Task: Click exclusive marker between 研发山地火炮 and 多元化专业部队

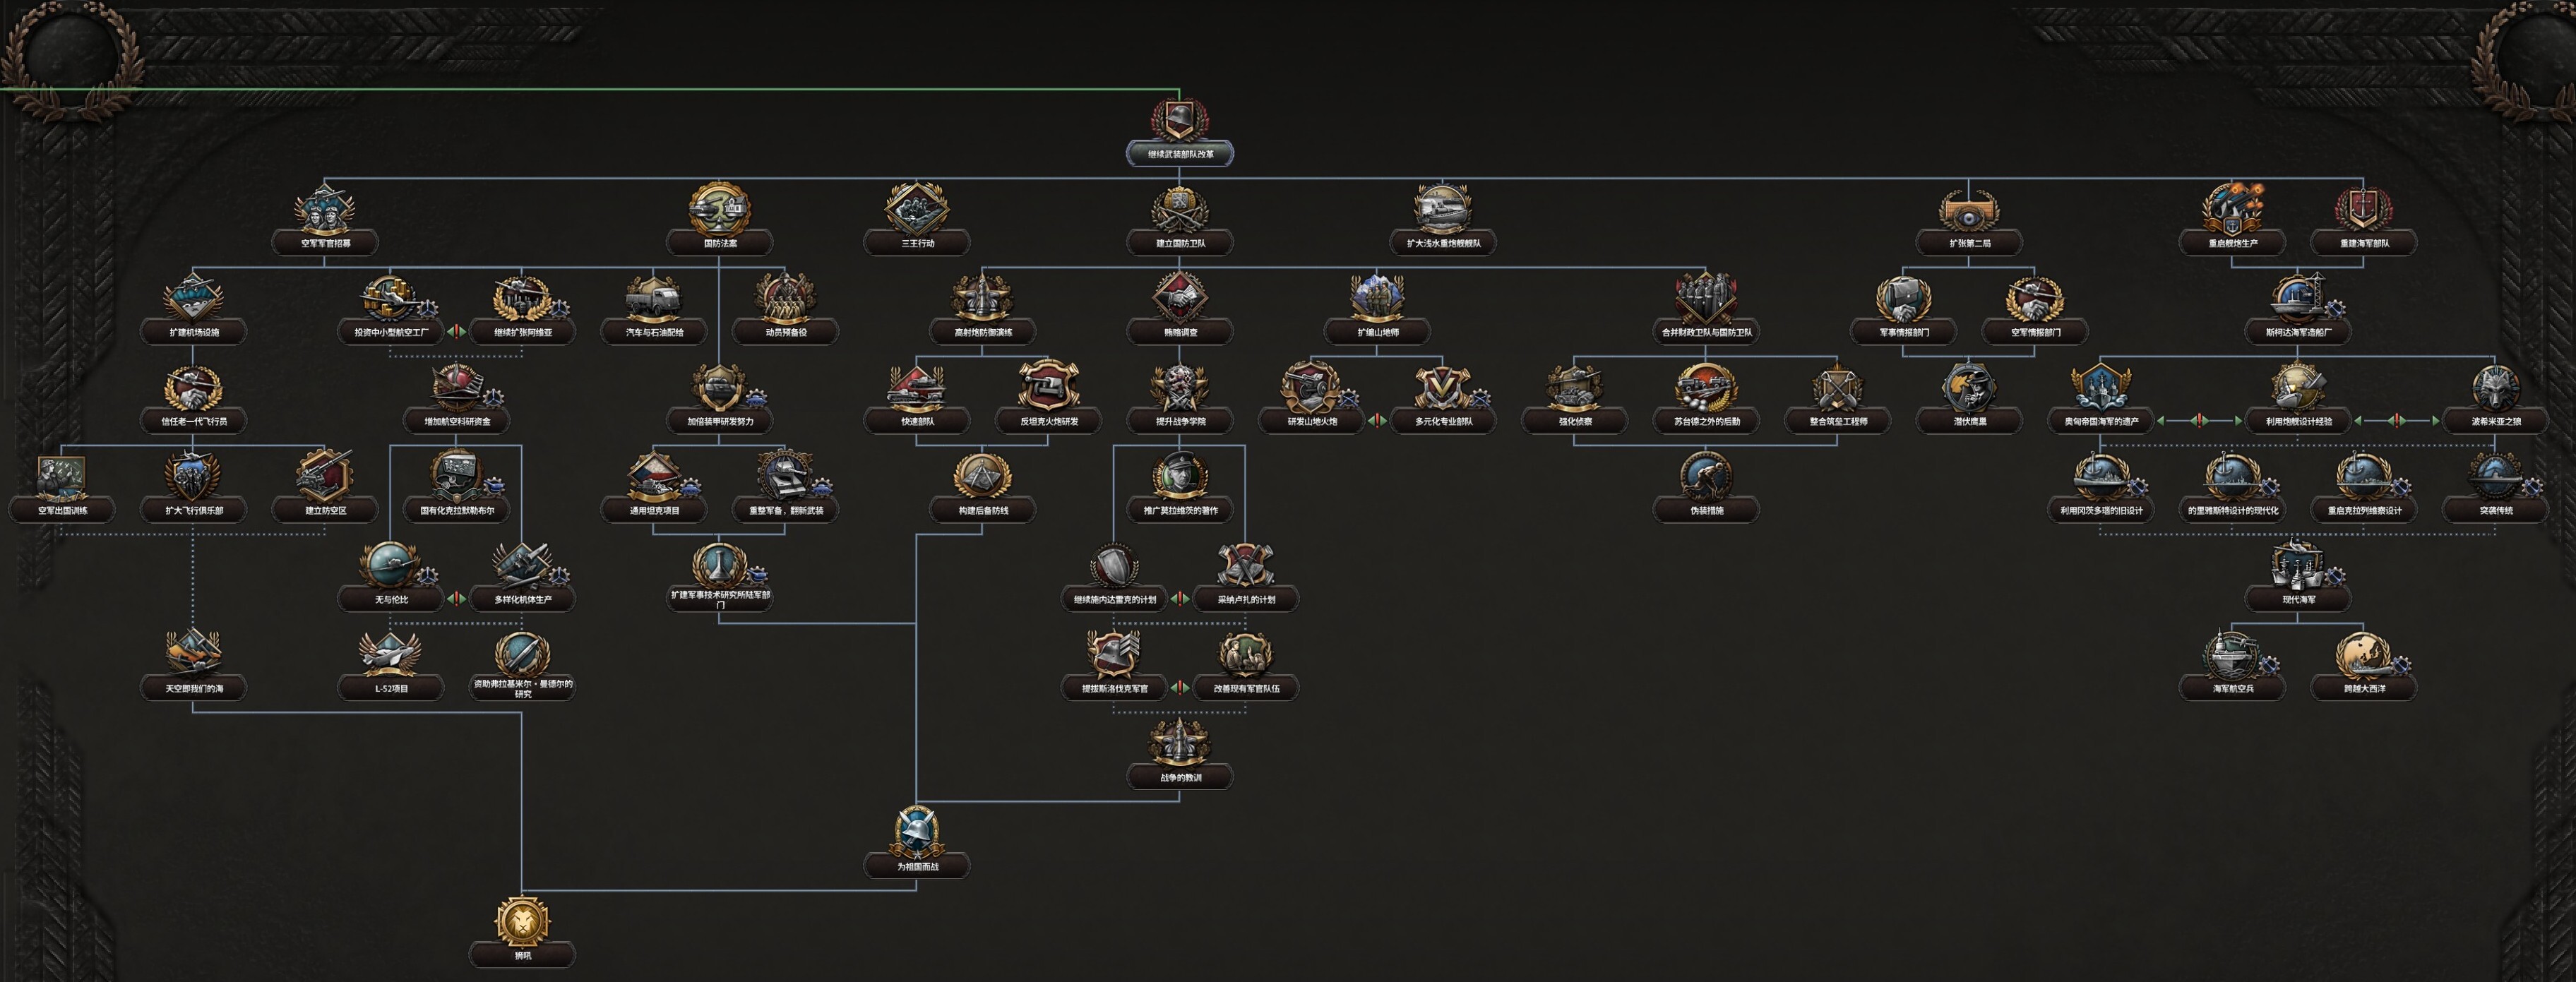Action: (x=1377, y=420)
